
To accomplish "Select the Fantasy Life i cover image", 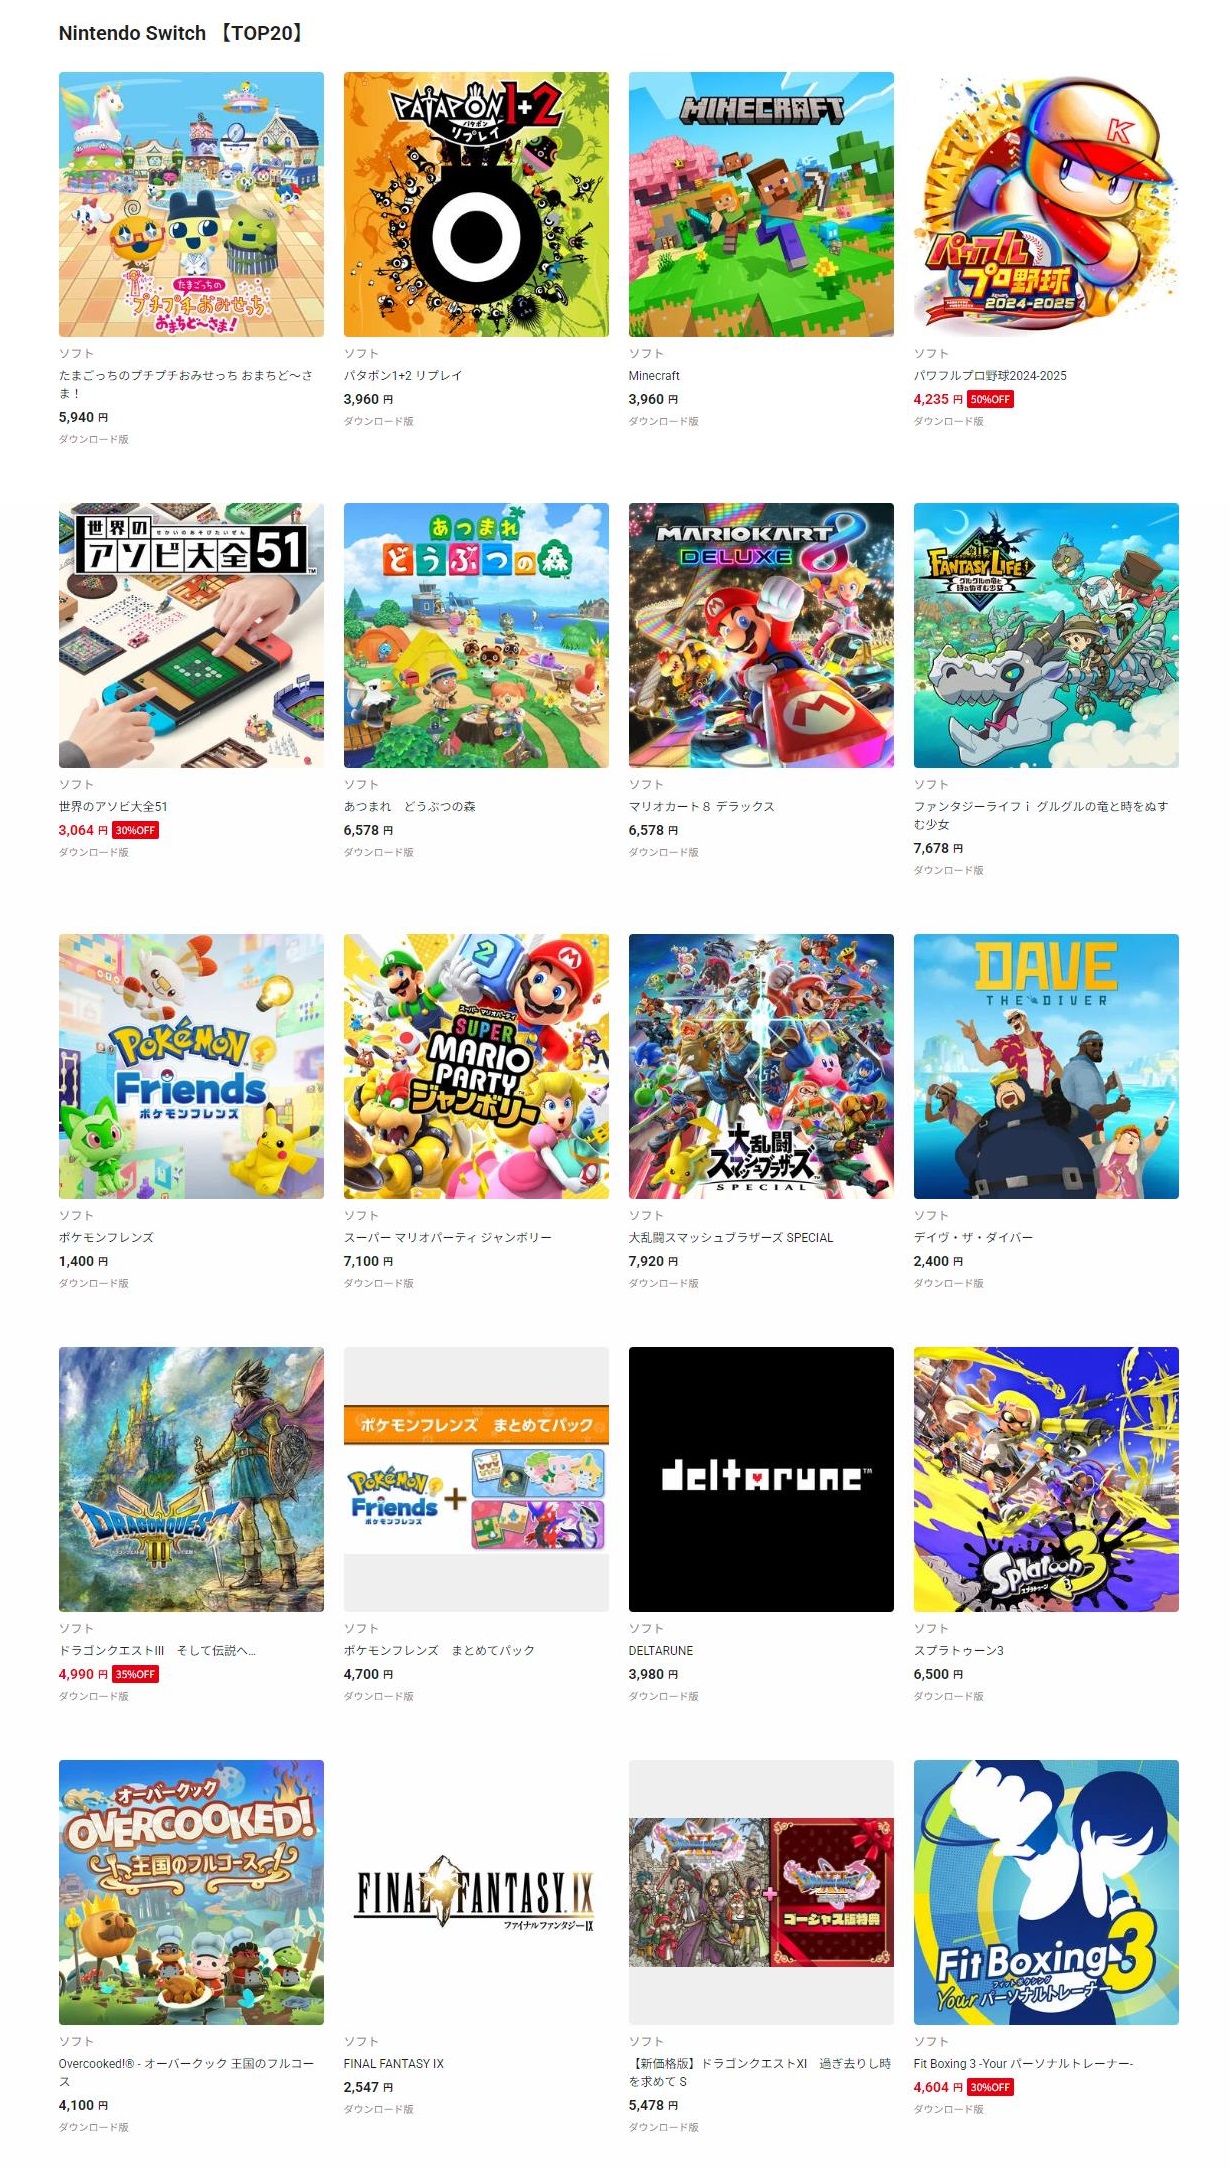I will click(x=1046, y=635).
